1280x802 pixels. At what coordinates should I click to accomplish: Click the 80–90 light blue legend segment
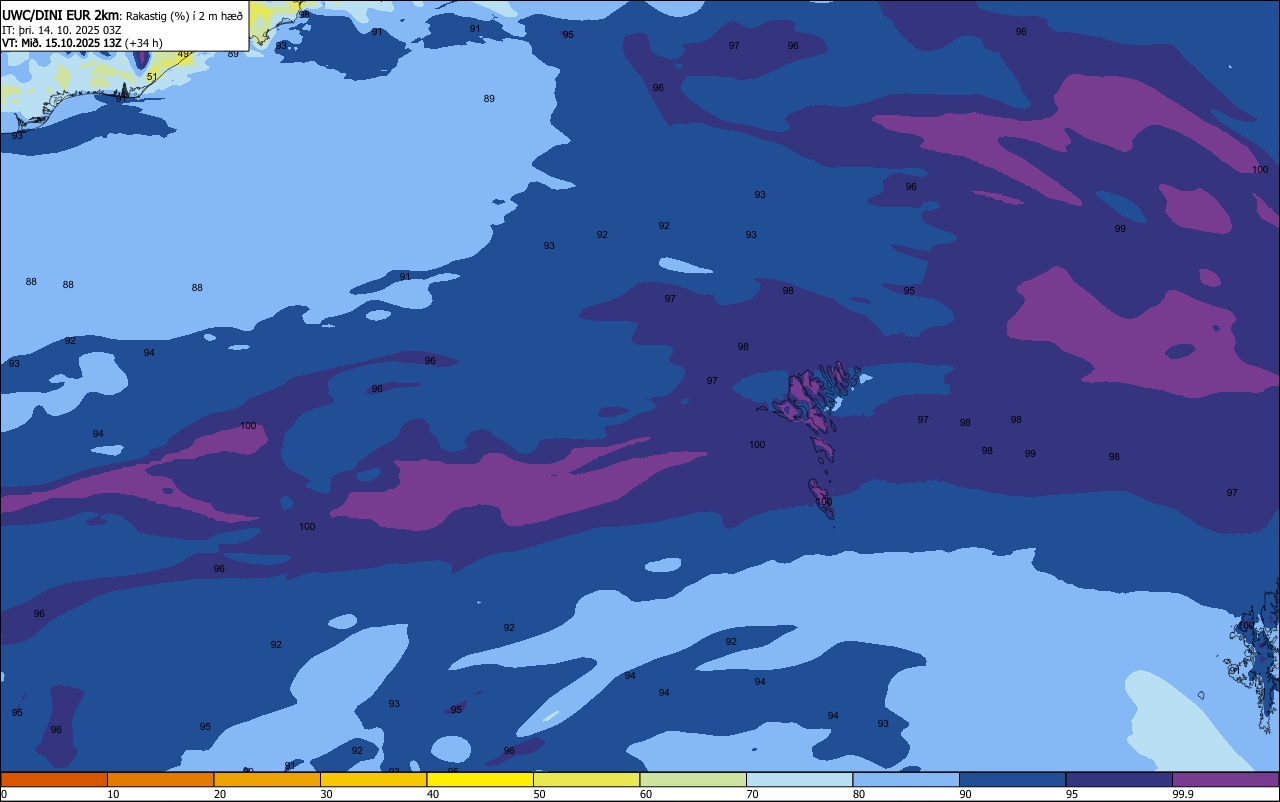point(906,779)
